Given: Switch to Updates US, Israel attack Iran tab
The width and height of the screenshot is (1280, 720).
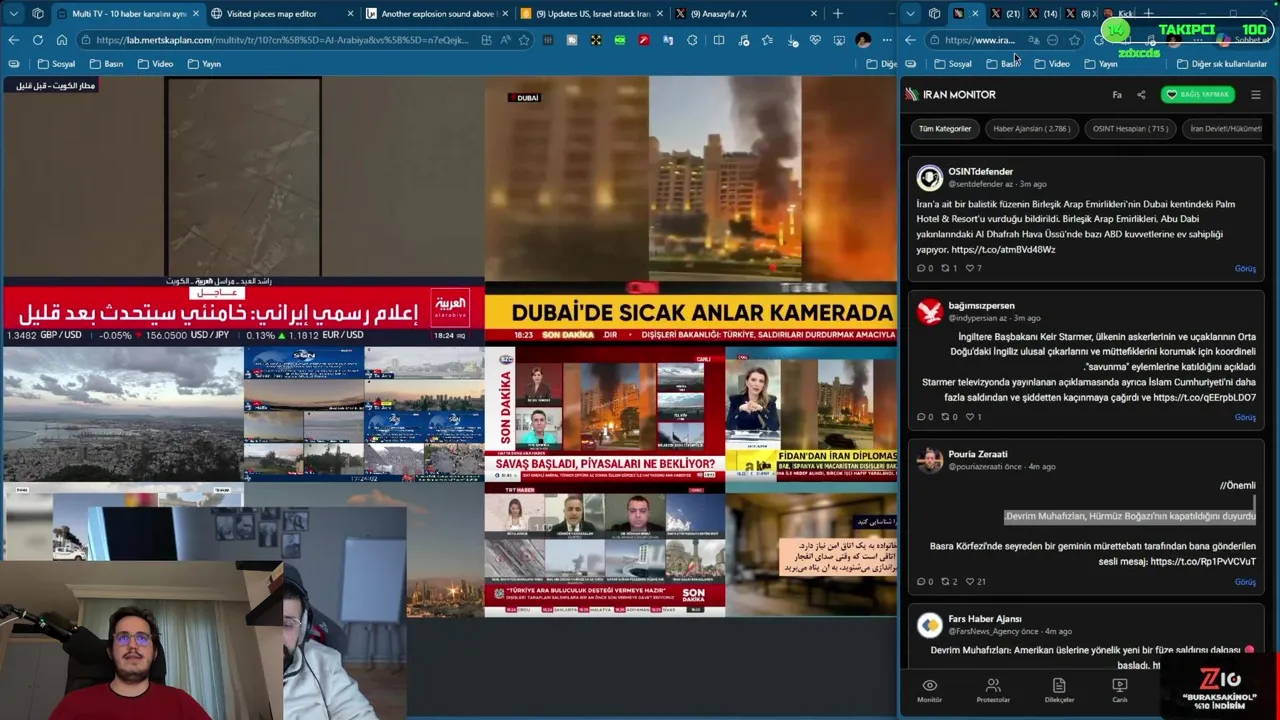Looking at the screenshot, I should 591,14.
